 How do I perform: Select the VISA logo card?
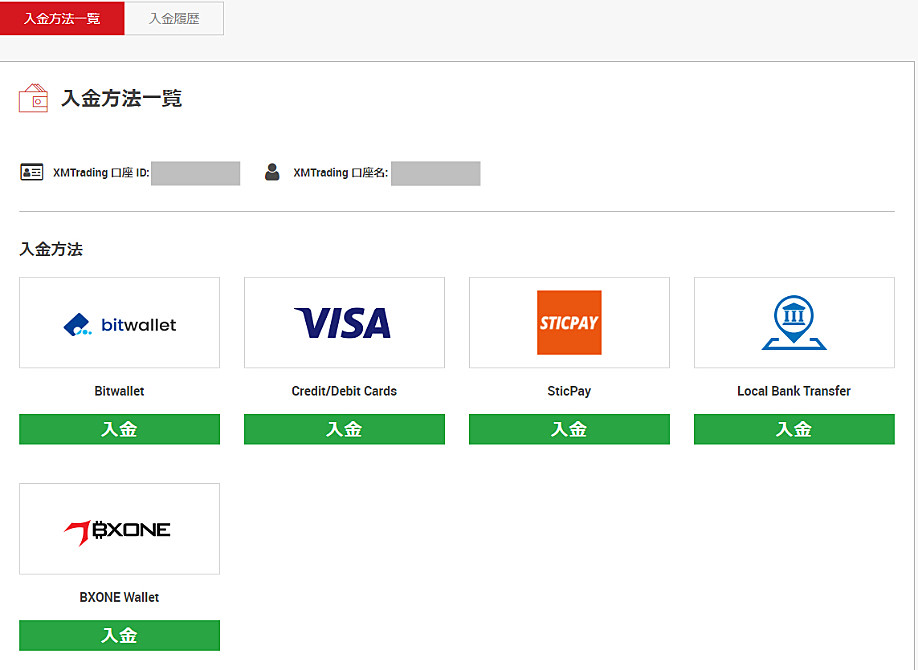[344, 323]
